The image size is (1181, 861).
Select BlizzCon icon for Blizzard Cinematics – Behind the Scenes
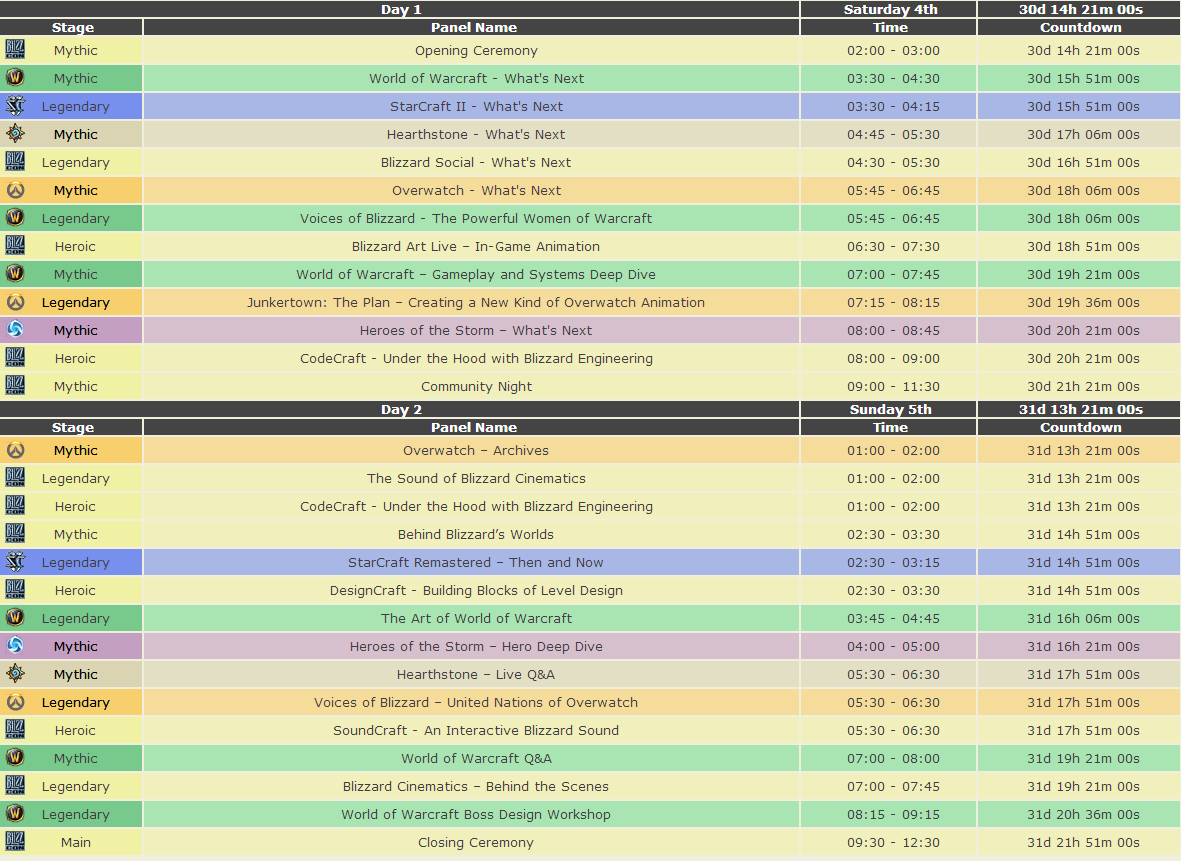15,786
